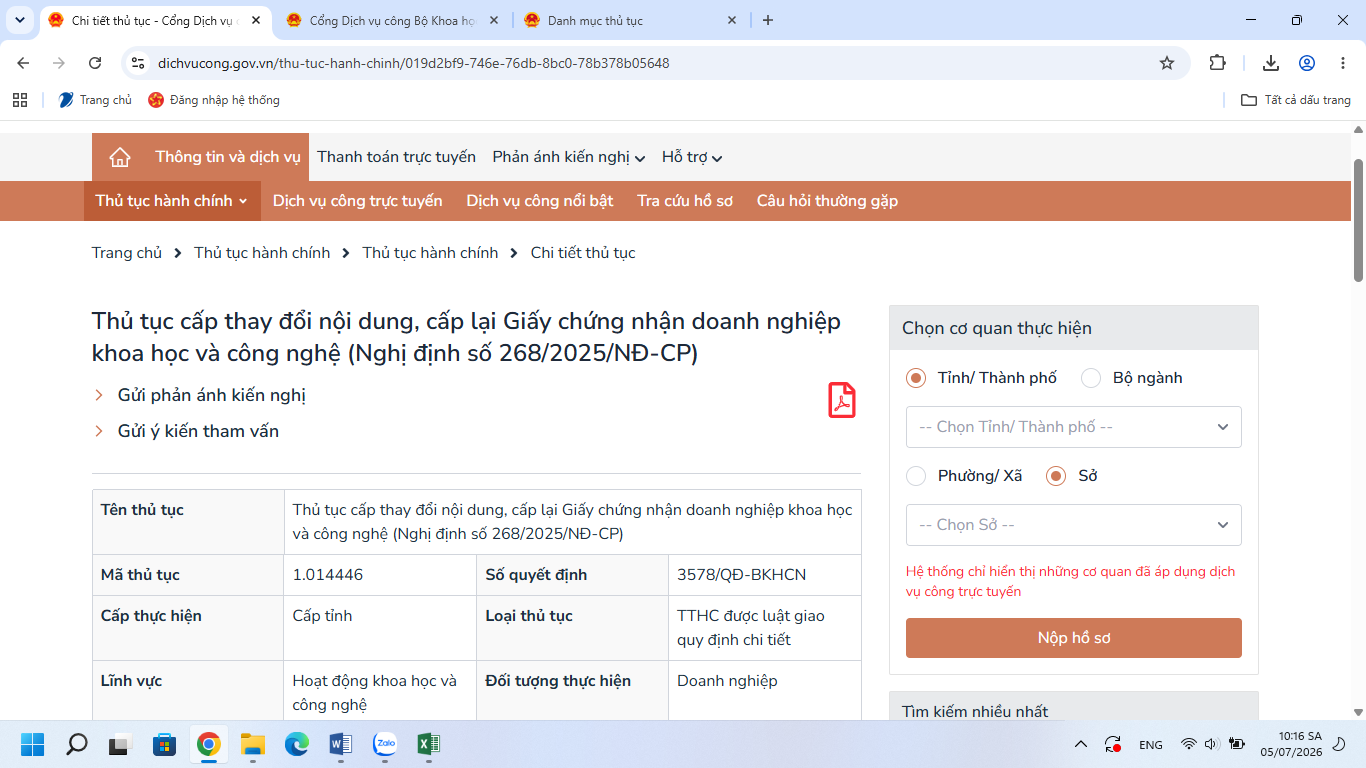Open Excel from the taskbar
Image resolution: width=1366 pixels, height=768 pixels.
tap(429, 744)
